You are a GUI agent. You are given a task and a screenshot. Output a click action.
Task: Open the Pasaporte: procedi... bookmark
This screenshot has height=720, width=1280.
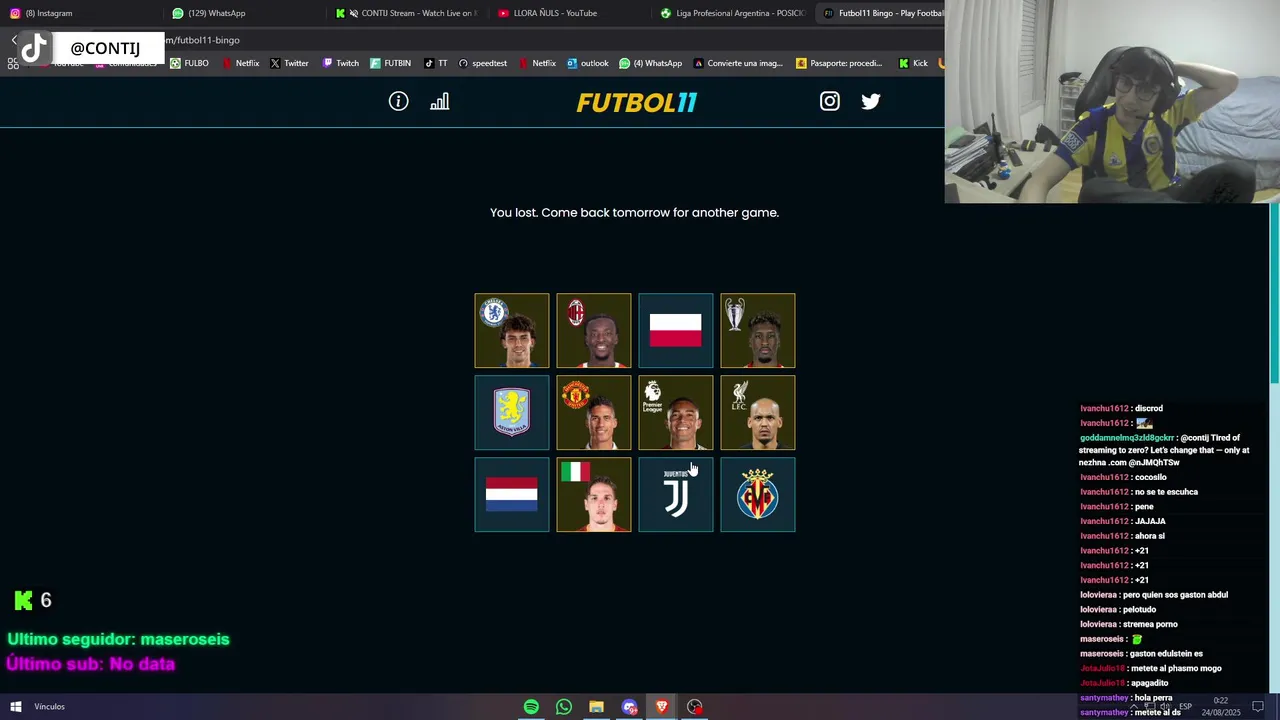pos(839,63)
